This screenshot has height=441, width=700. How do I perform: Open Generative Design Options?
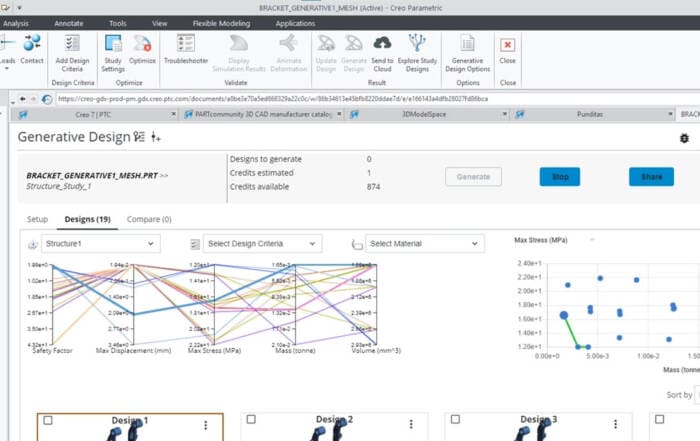pyautogui.click(x=467, y=53)
